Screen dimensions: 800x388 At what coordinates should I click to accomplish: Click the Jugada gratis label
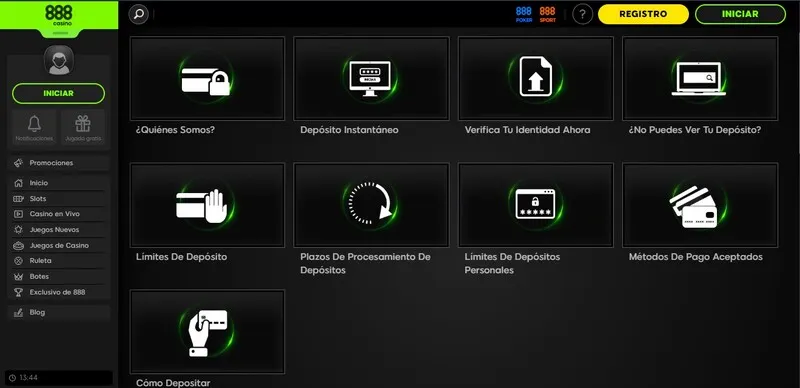(83, 138)
